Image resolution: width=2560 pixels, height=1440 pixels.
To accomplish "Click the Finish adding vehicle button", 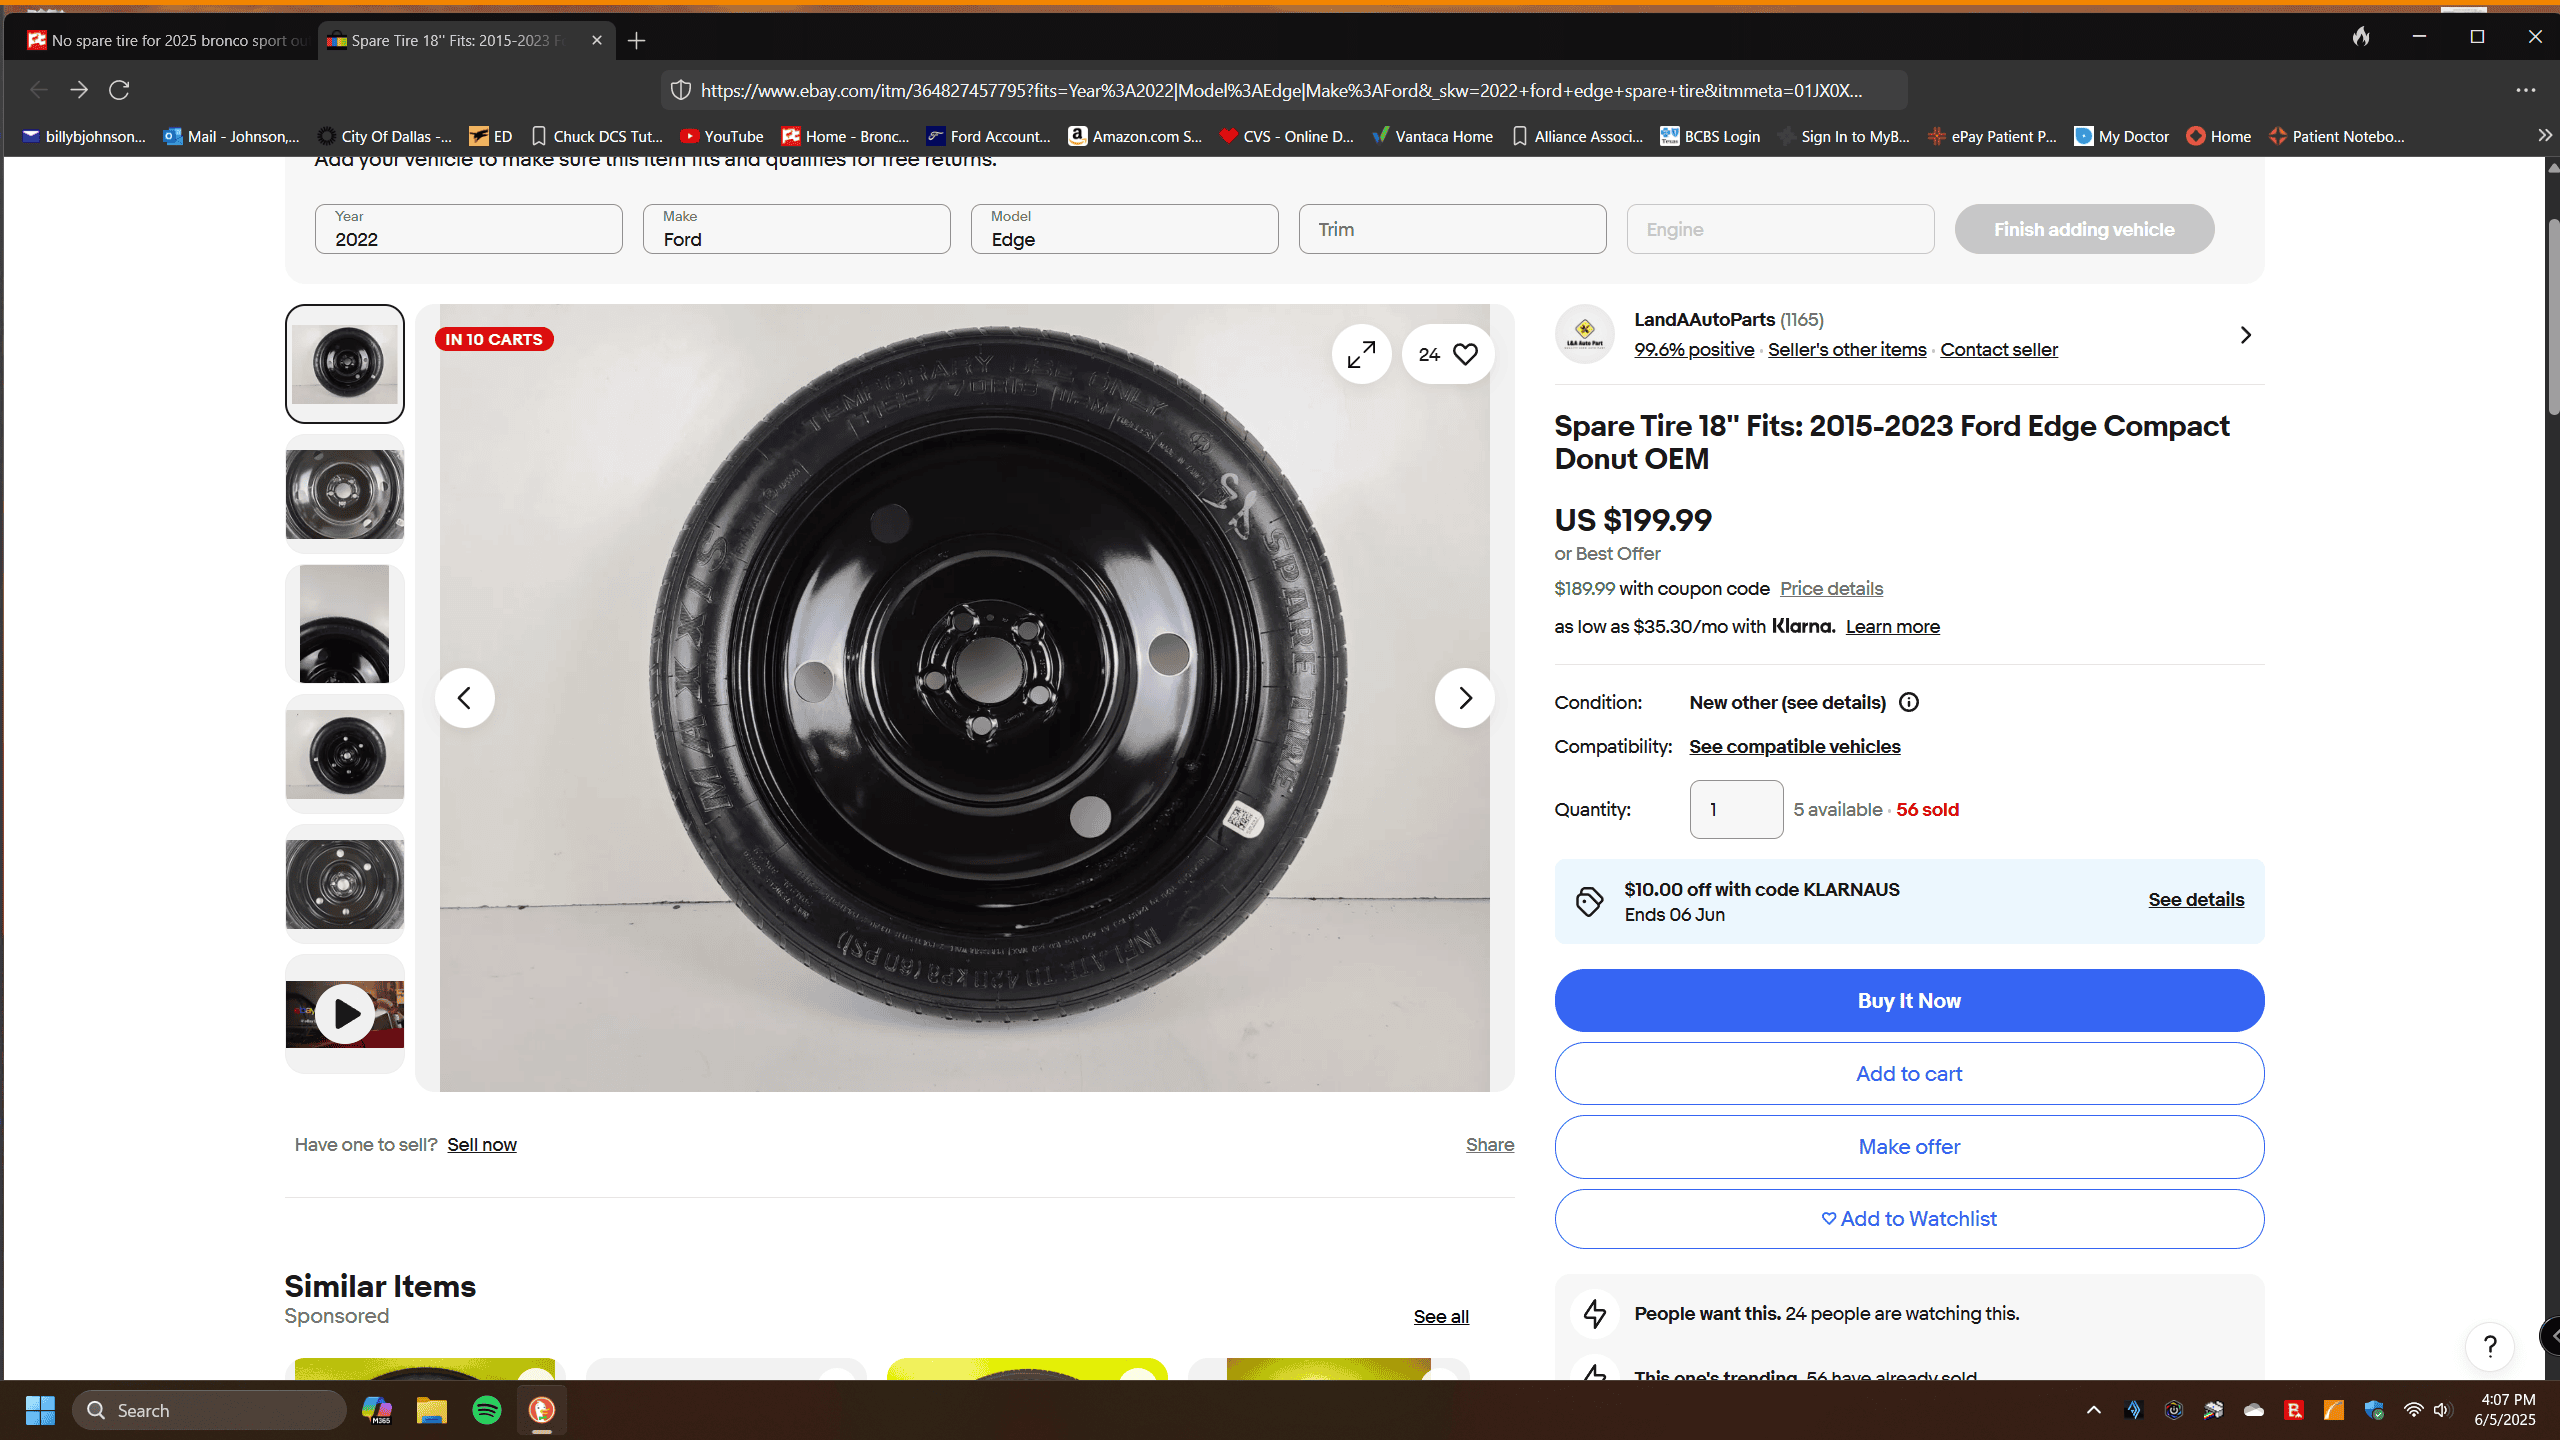I will pyautogui.click(x=2084, y=229).
